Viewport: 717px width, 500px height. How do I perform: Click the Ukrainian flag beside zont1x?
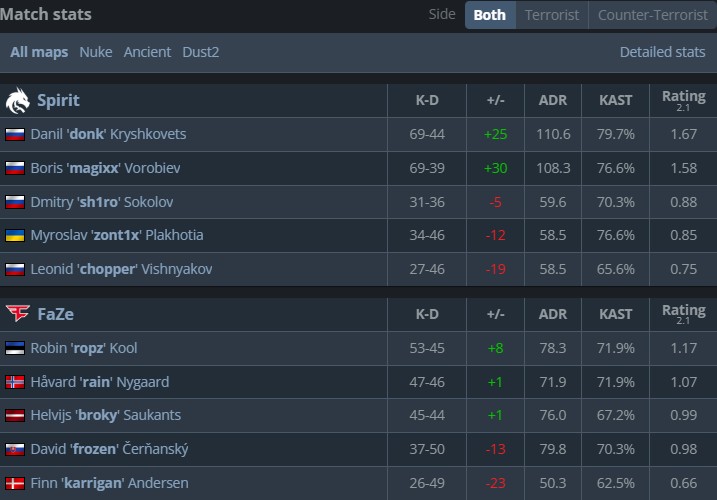[x=15, y=235]
